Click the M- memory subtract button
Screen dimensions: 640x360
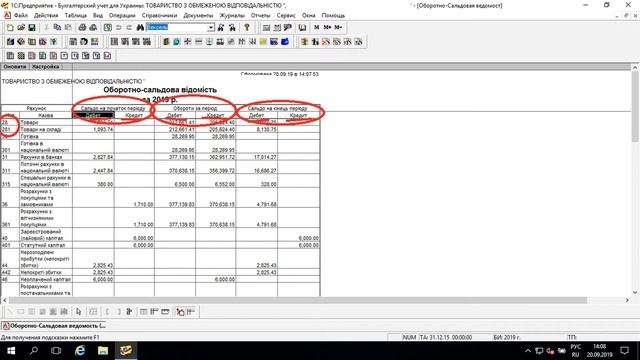click(x=338, y=28)
